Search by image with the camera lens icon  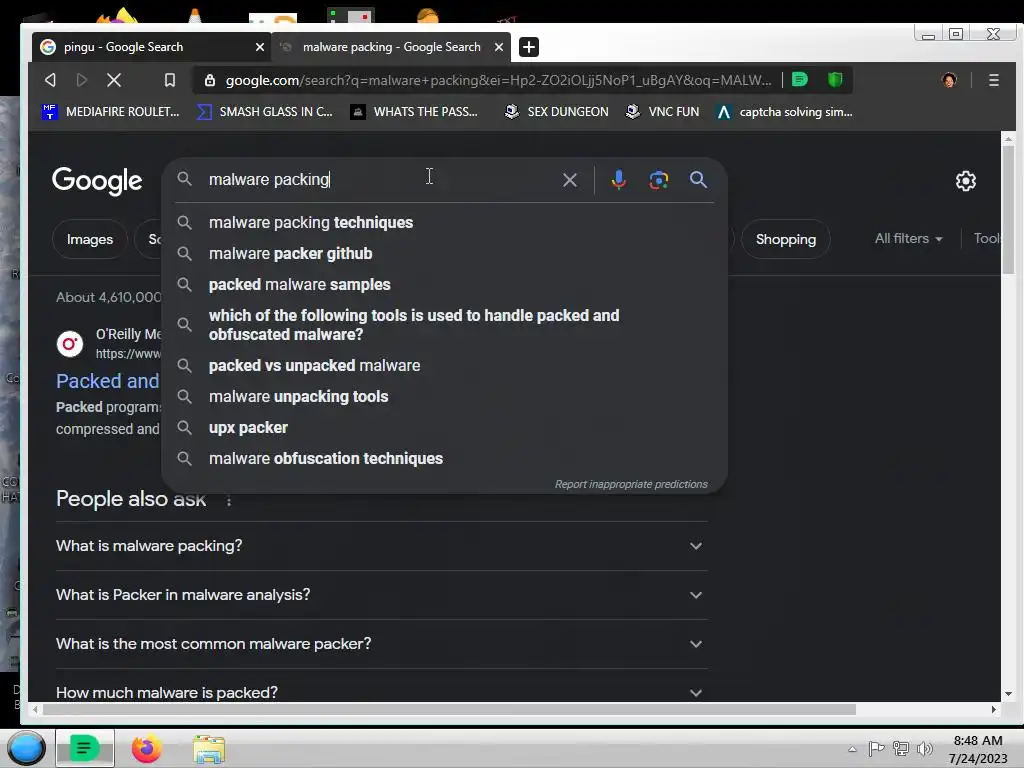[x=658, y=180]
